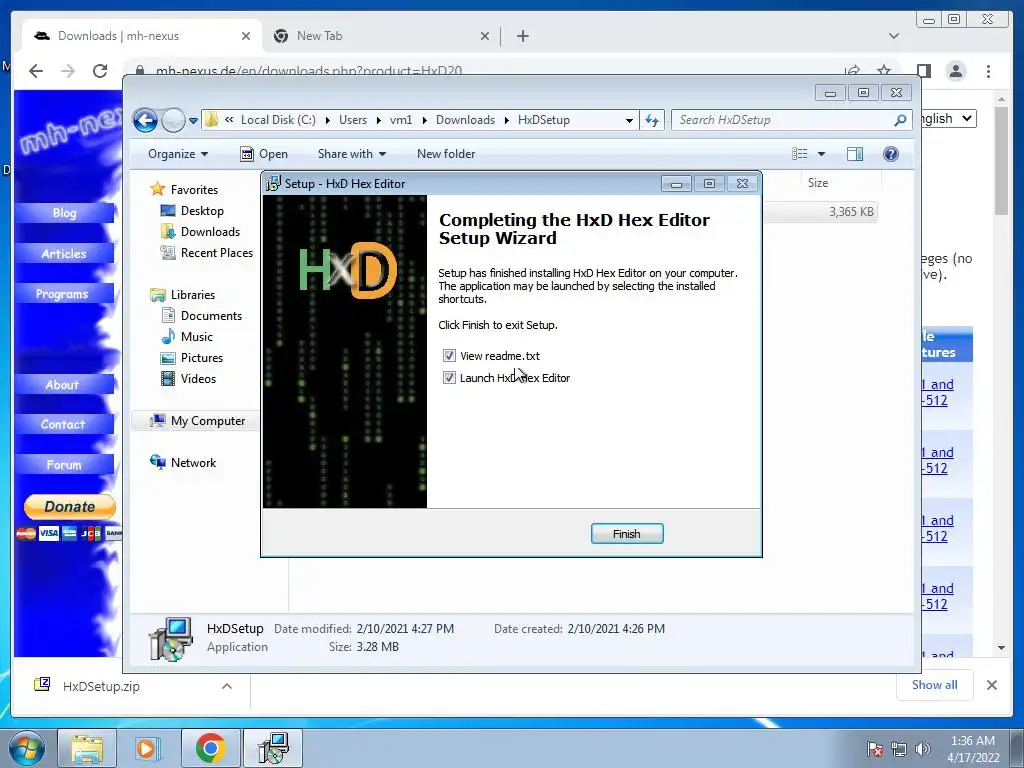1024x768 pixels.
Task: Select My Computer in navigation pane
Action: point(208,421)
